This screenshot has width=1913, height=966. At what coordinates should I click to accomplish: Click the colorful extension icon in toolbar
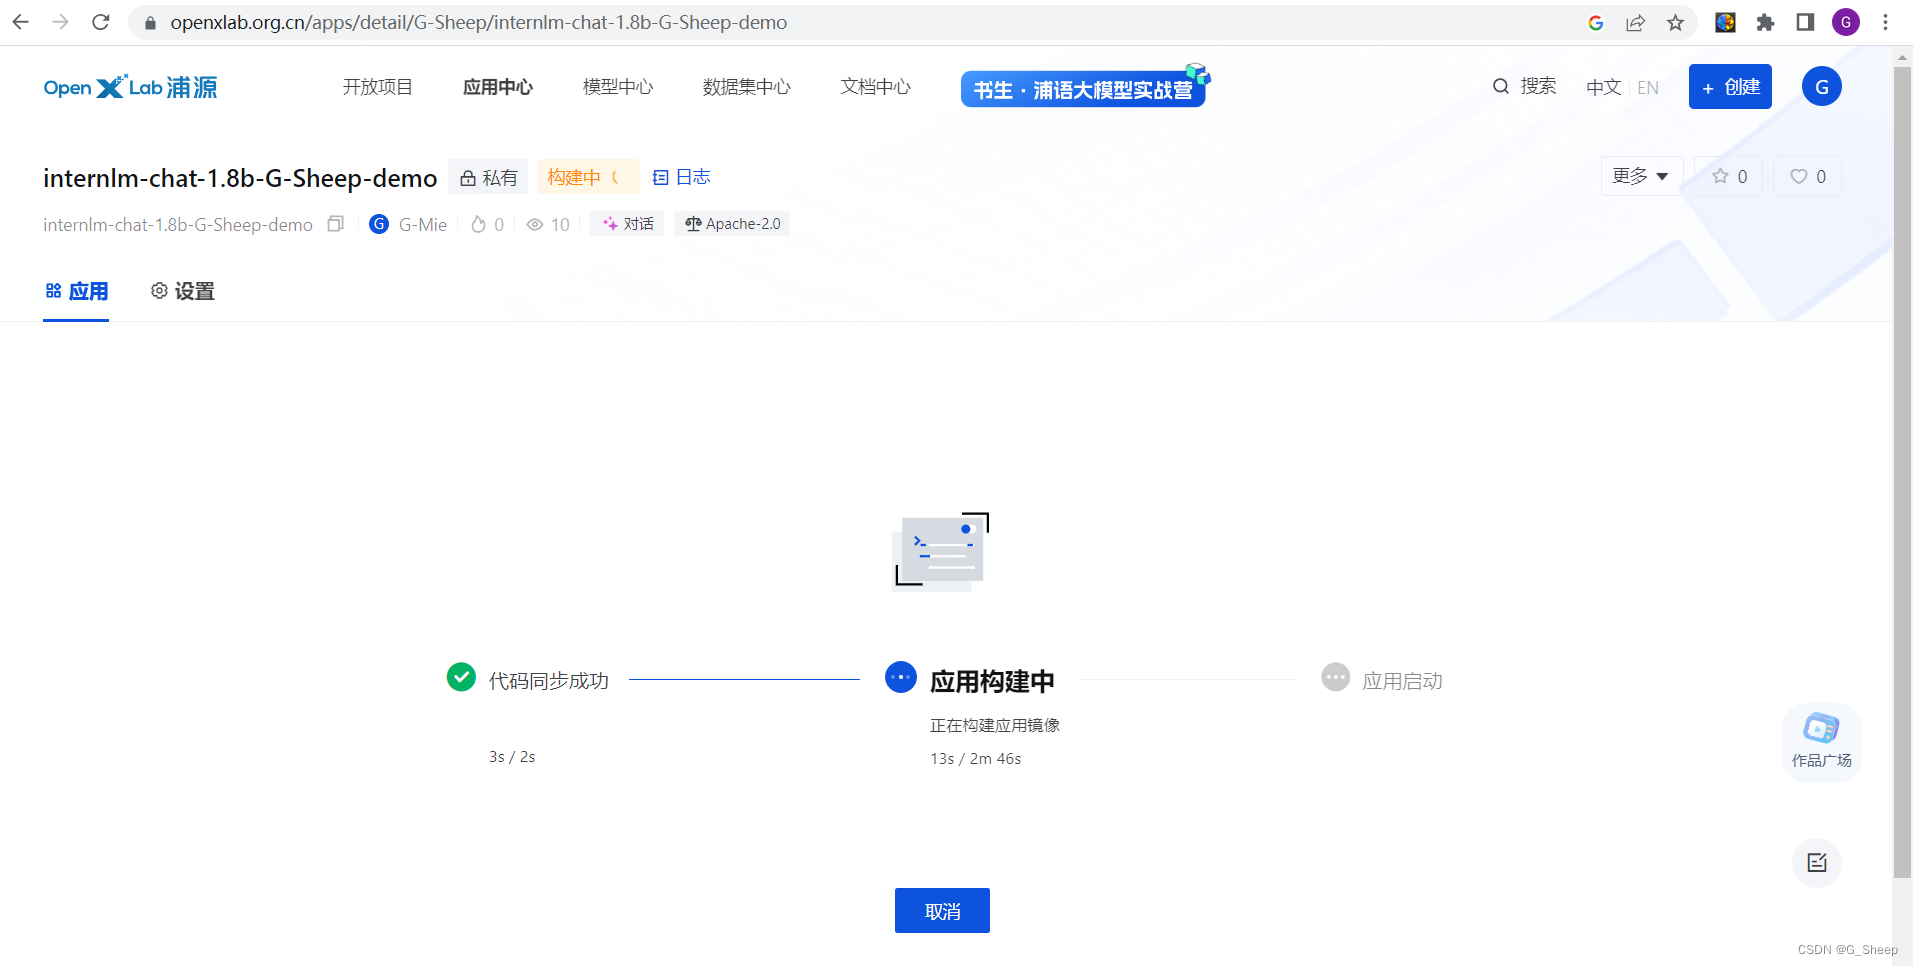pyautogui.click(x=1725, y=22)
